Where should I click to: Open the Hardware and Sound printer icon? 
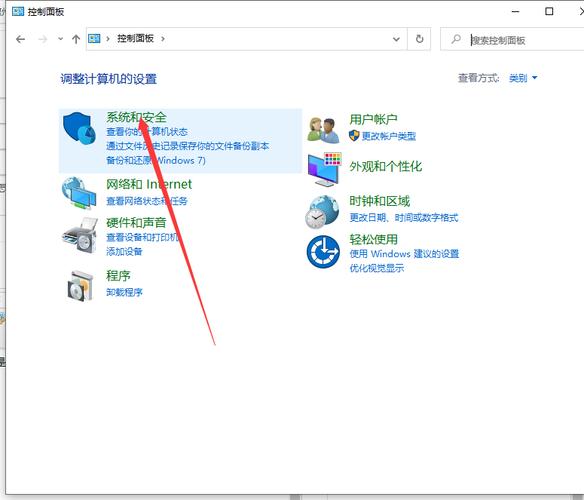click(x=80, y=235)
